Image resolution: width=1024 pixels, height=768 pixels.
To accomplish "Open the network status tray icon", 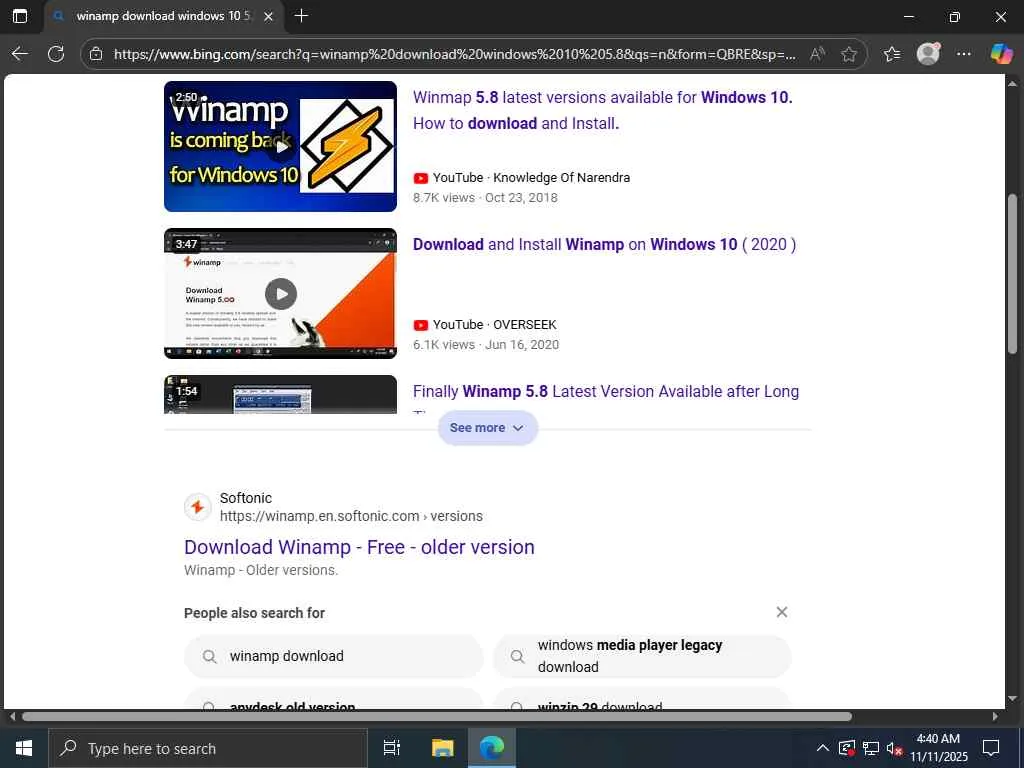I will pos(871,748).
